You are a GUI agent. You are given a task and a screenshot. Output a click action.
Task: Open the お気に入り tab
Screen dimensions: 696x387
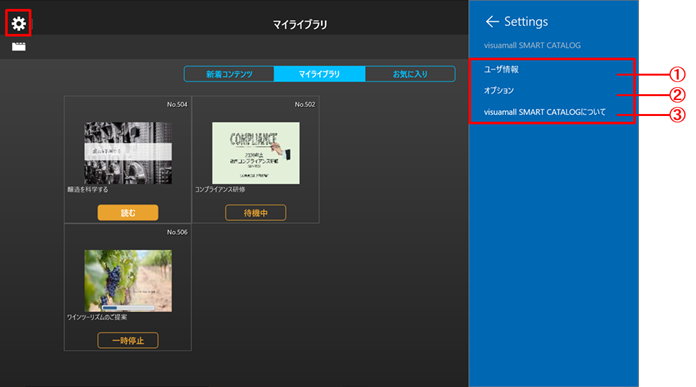410,74
